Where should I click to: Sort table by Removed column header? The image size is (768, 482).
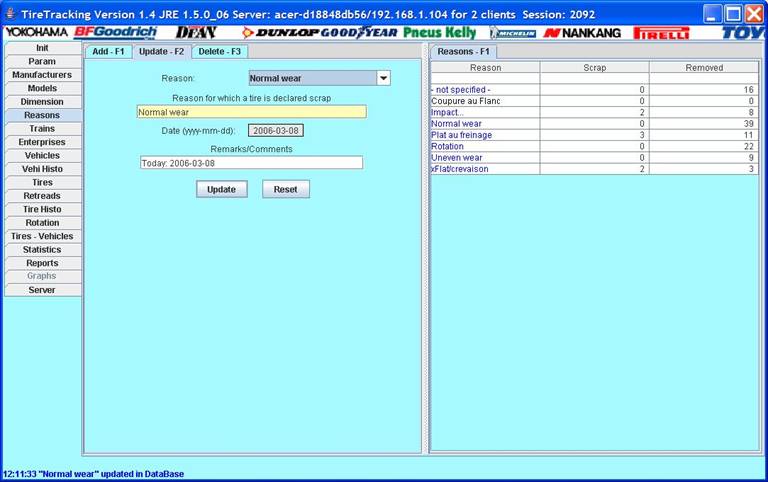click(704, 67)
